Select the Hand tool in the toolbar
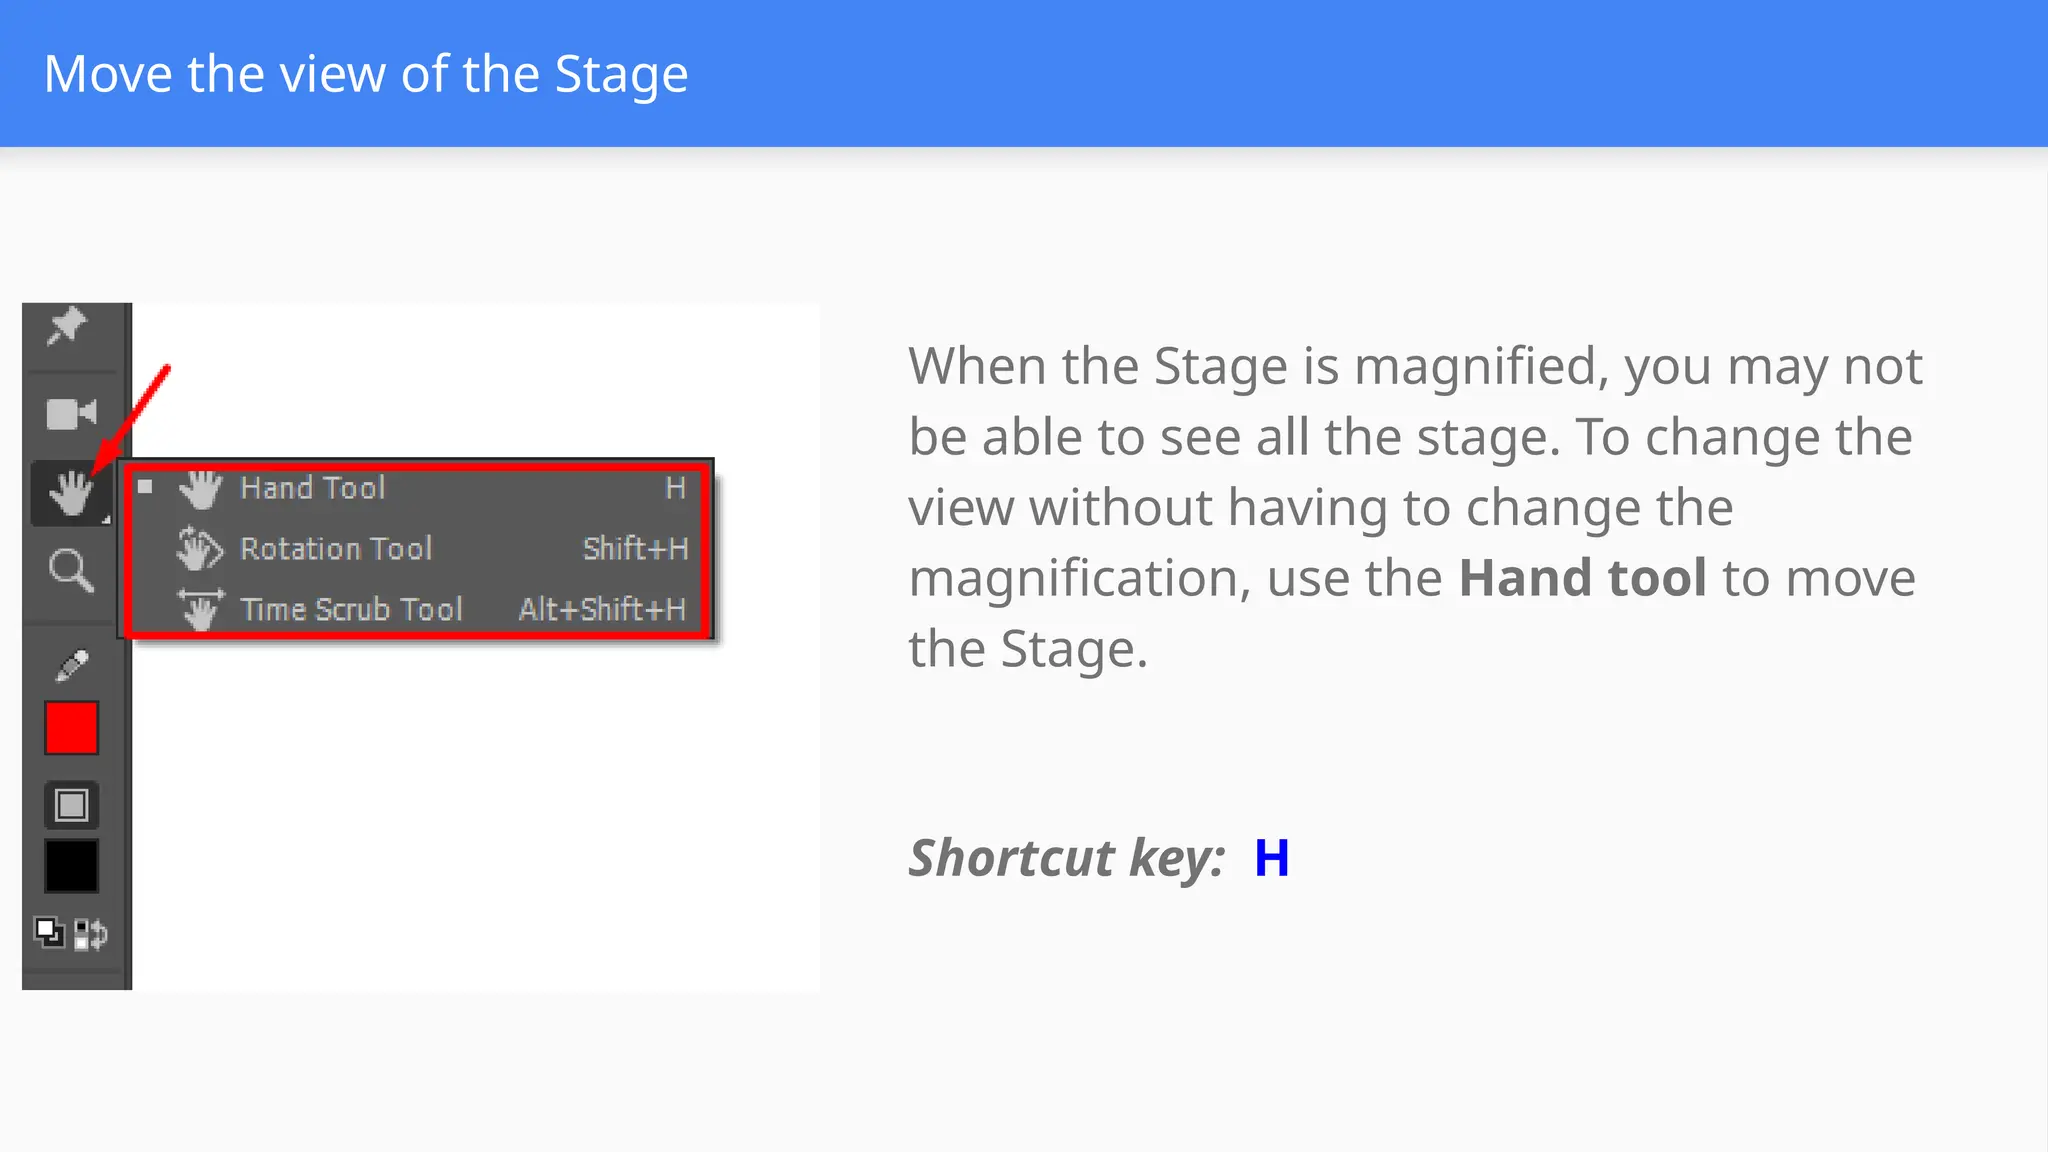Image resolution: width=2048 pixels, height=1152 pixels. (x=71, y=492)
